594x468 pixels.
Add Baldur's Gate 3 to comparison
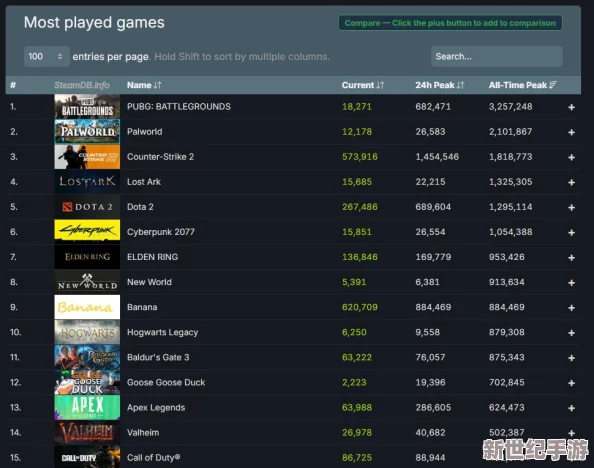571,358
